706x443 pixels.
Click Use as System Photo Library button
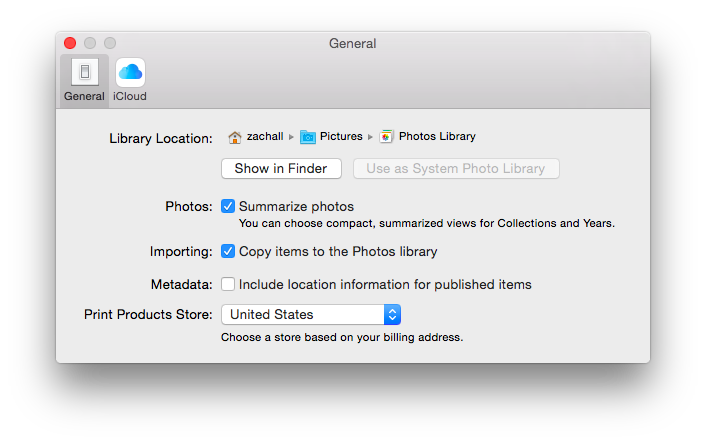[455, 168]
